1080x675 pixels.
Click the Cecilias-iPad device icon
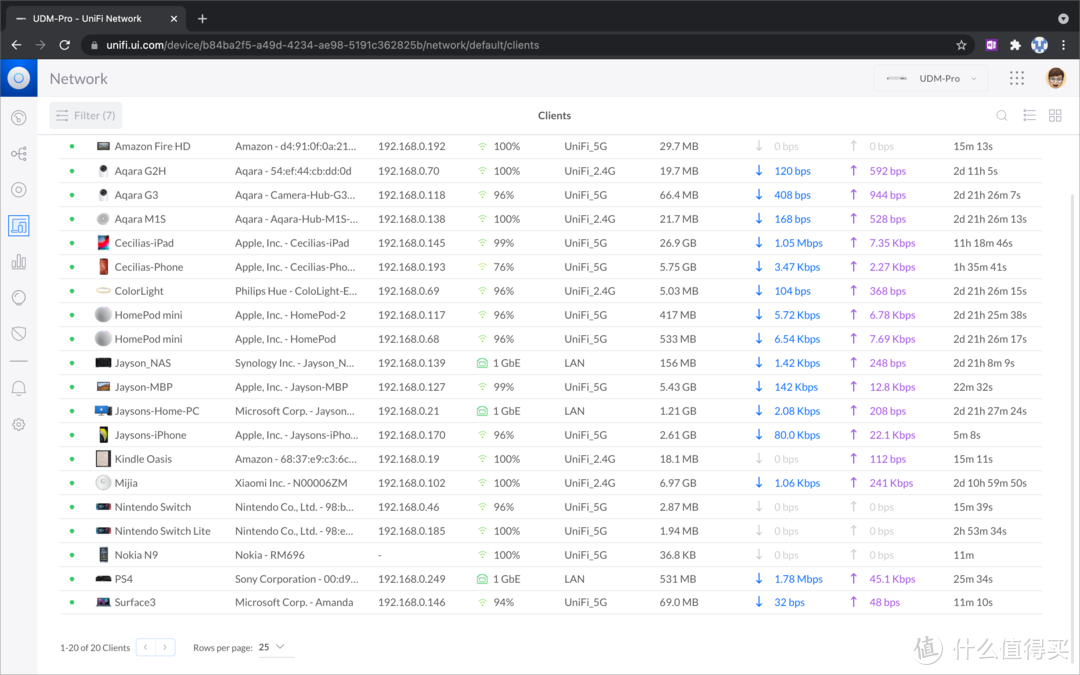coord(103,243)
